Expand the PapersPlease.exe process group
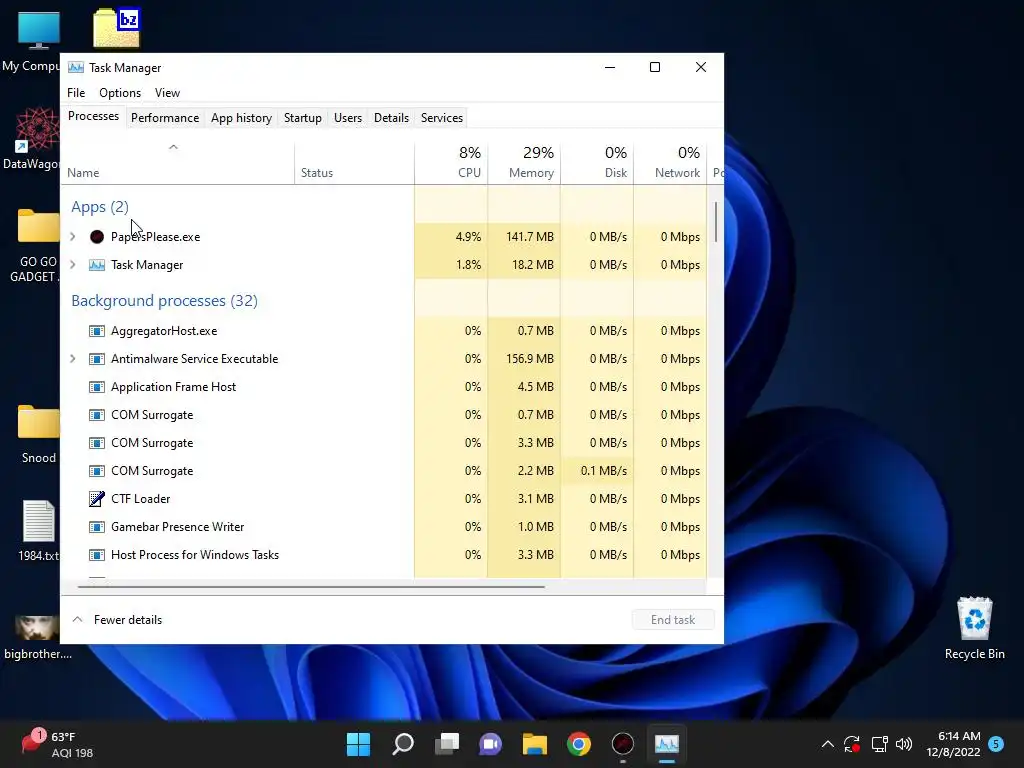 (x=73, y=237)
